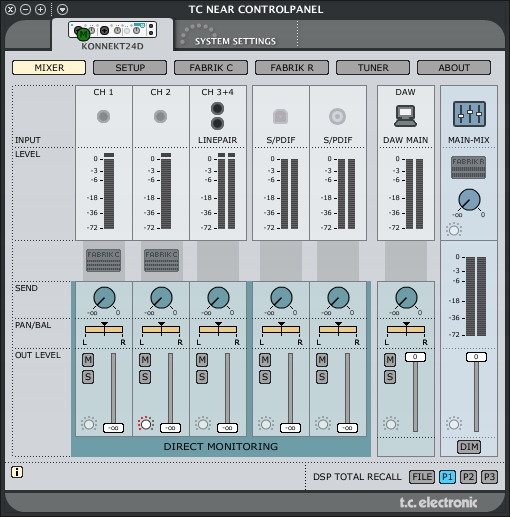Click the DAW channel indicator ring
This screenshot has height=517, width=510.
click(391, 424)
